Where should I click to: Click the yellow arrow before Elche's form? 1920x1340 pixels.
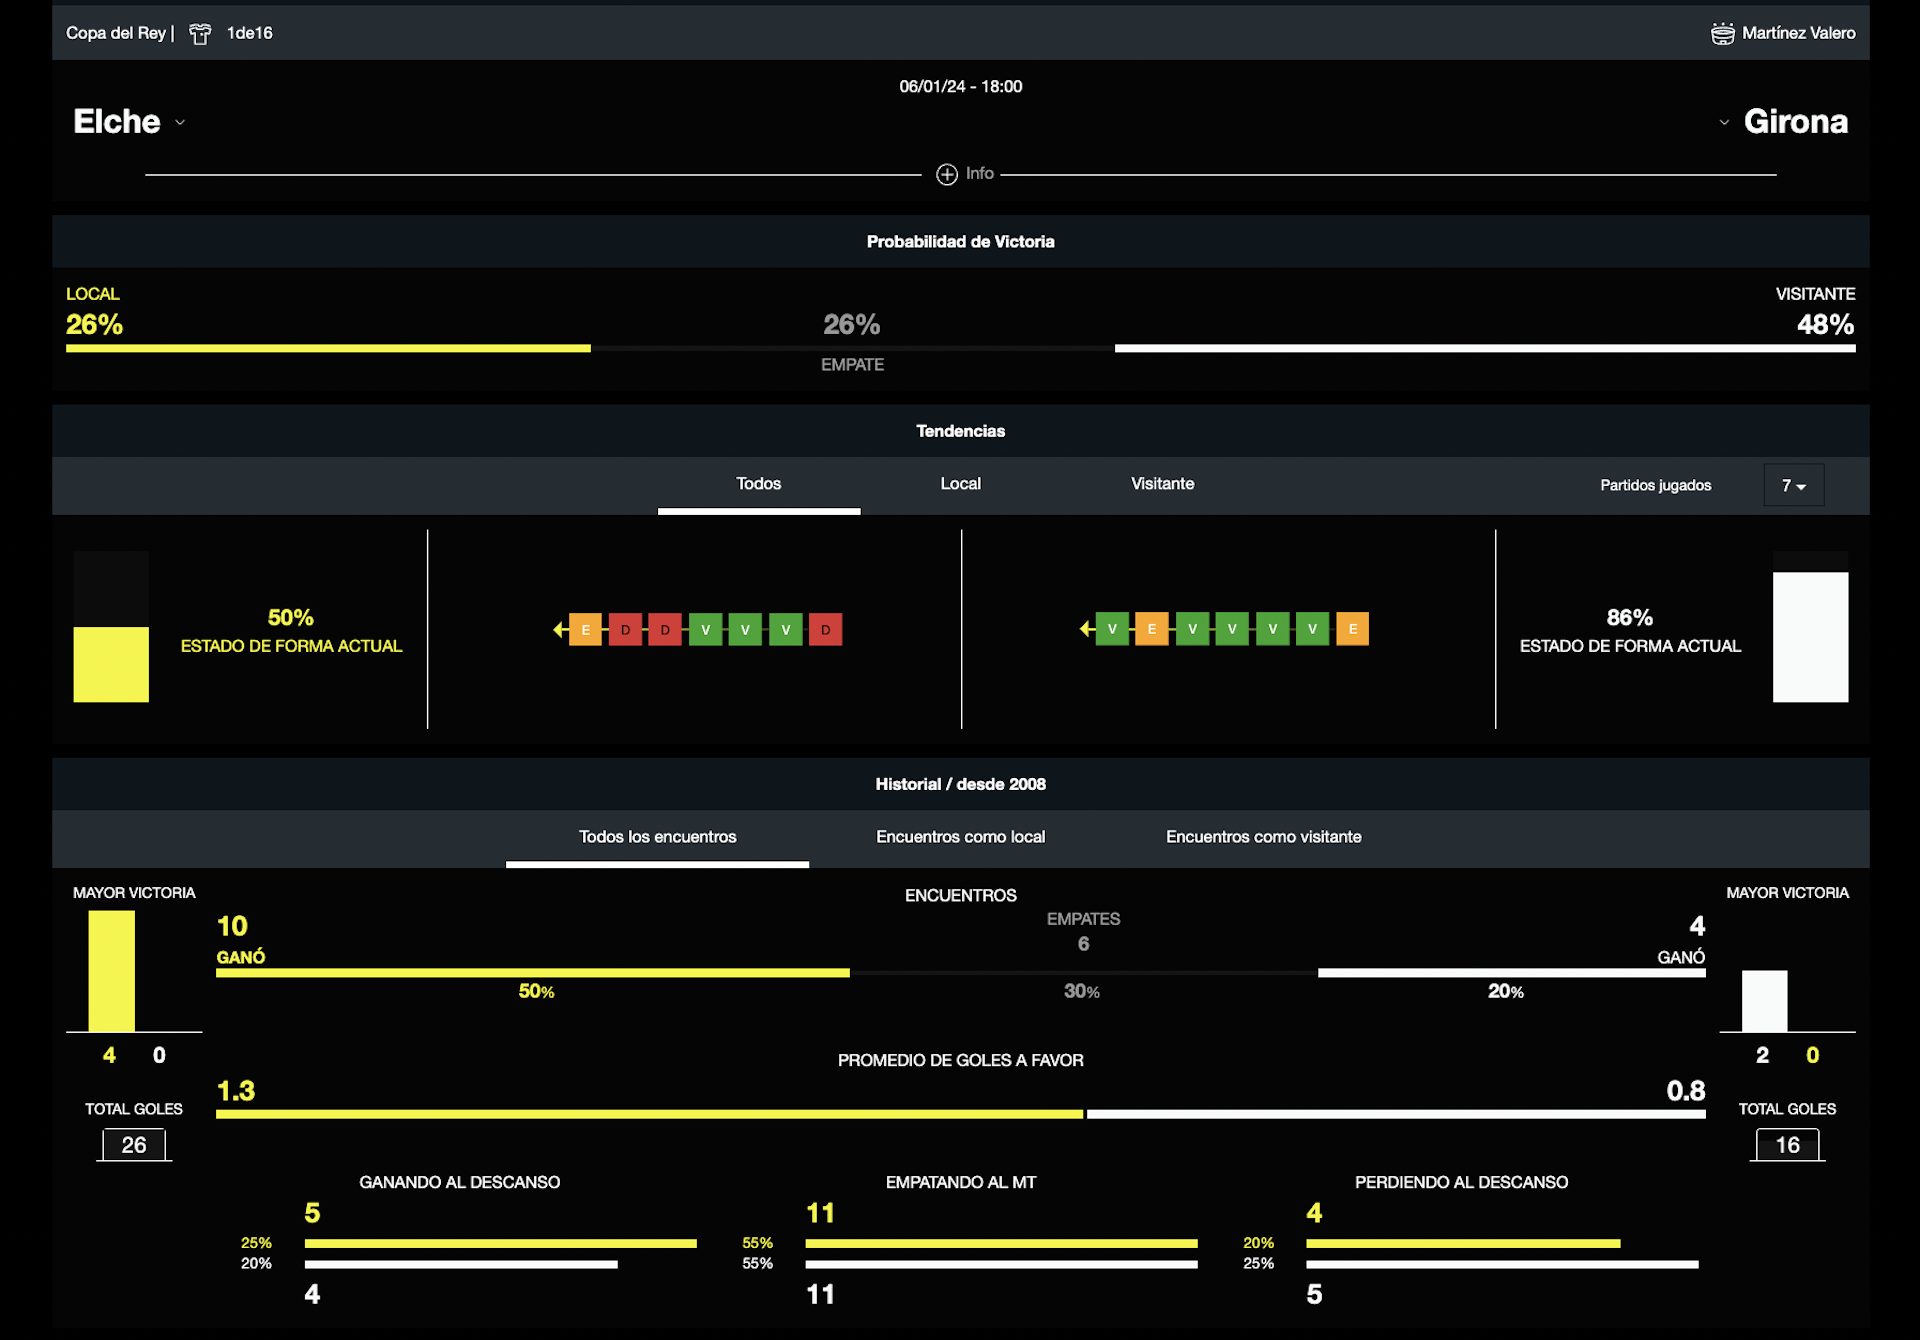[560, 630]
